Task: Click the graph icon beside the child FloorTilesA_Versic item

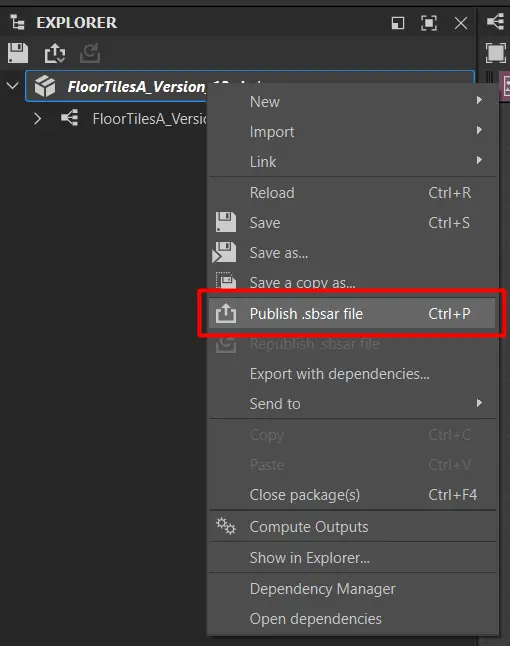Action: pyautogui.click(x=70, y=118)
